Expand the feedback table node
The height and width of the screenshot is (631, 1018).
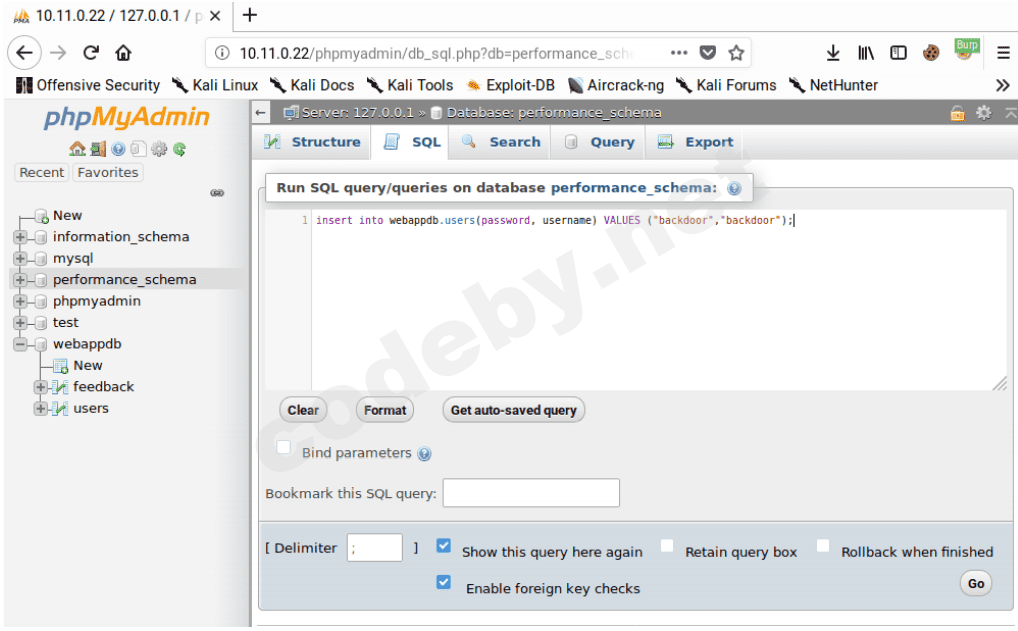coord(41,387)
